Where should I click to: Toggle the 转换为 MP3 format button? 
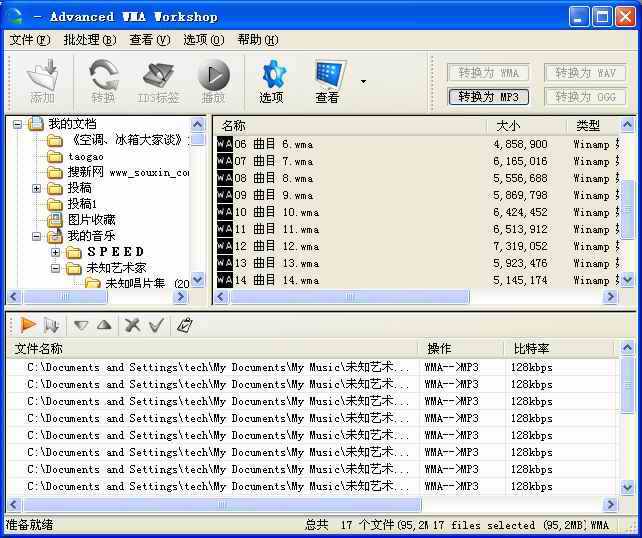[x=489, y=96]
